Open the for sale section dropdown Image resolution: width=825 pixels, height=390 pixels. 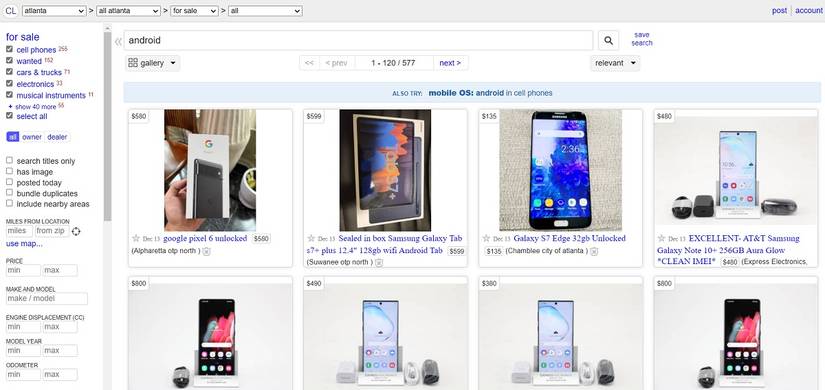(x=195, y=11)
